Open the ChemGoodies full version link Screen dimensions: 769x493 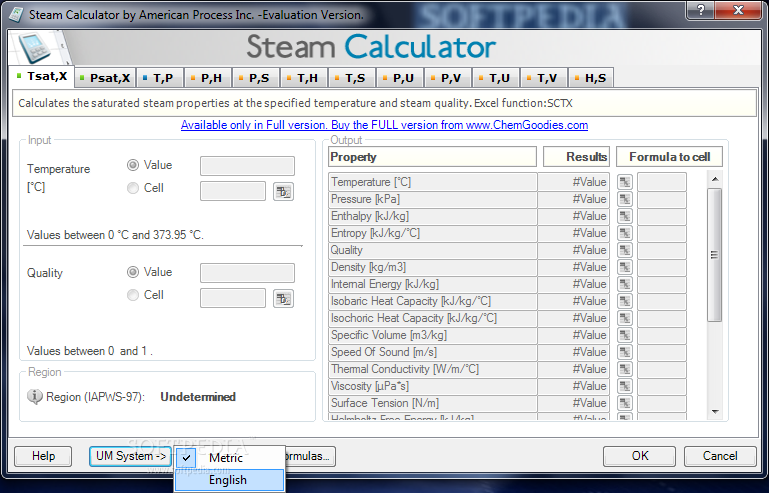(x=384, y=125)
